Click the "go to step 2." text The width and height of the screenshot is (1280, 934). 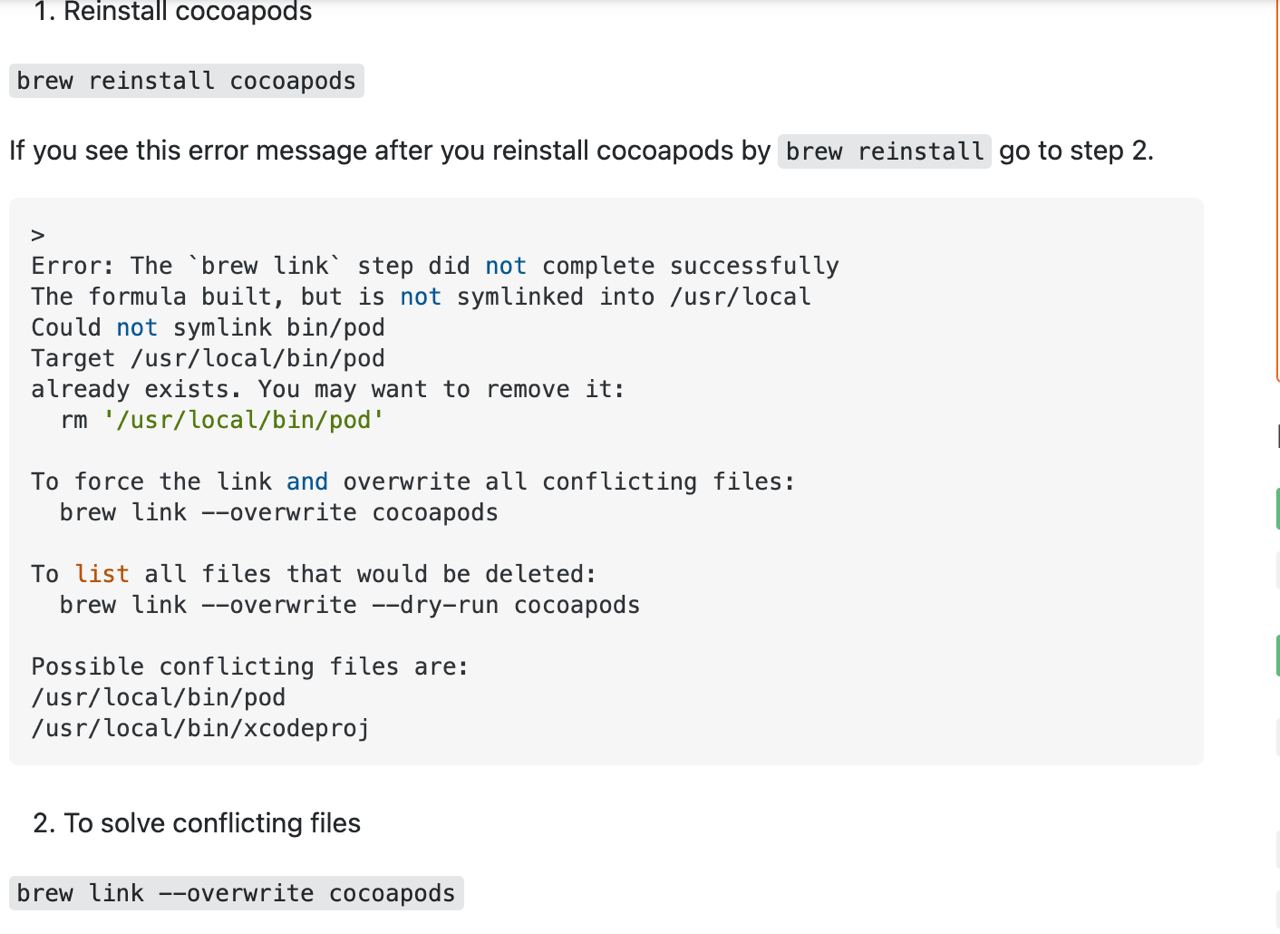point(1076,151)
